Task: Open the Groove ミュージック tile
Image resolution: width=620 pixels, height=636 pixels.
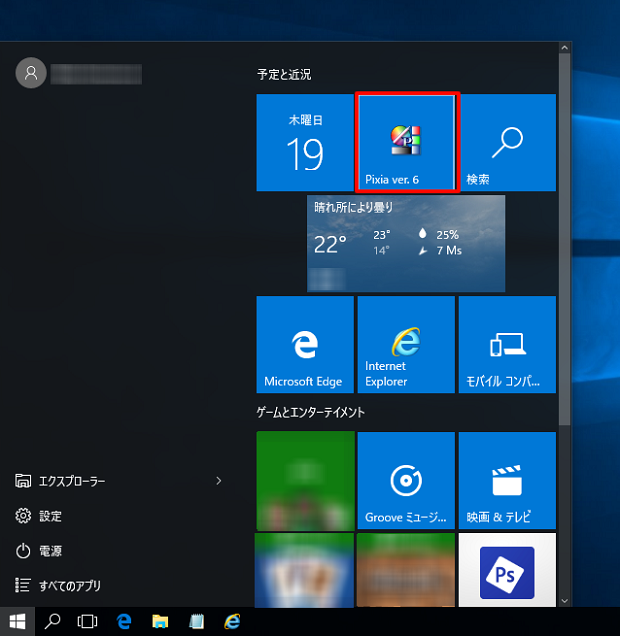Action: pyautogui.click(x=406, y=480)
